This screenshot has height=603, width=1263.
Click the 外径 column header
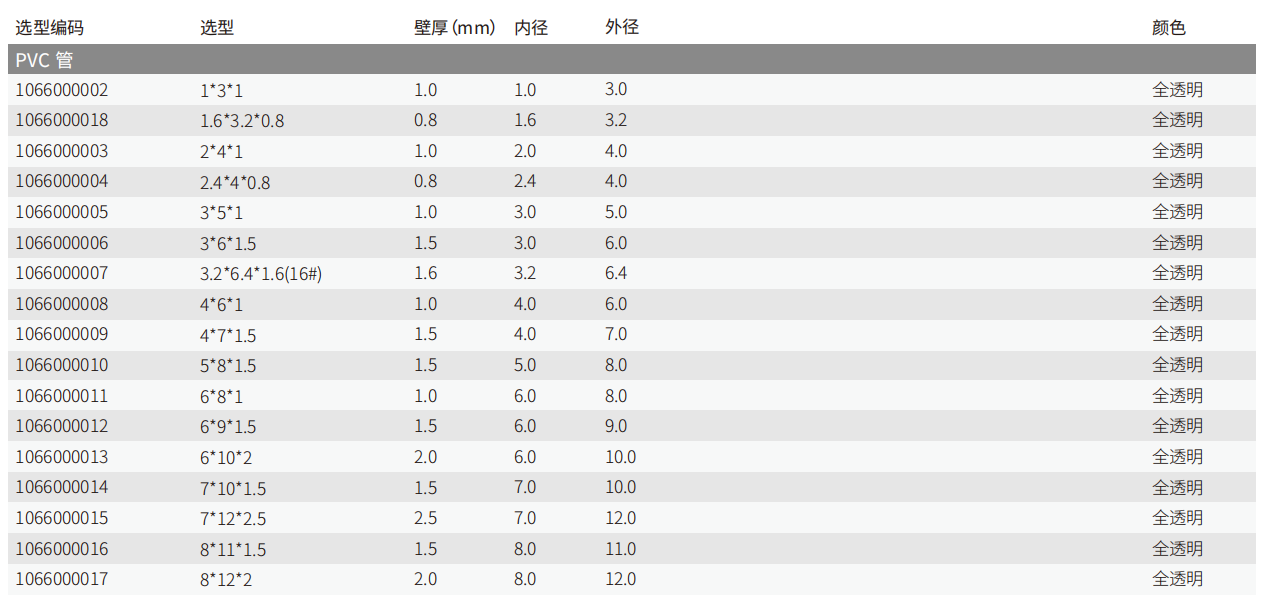click(621, 28)
